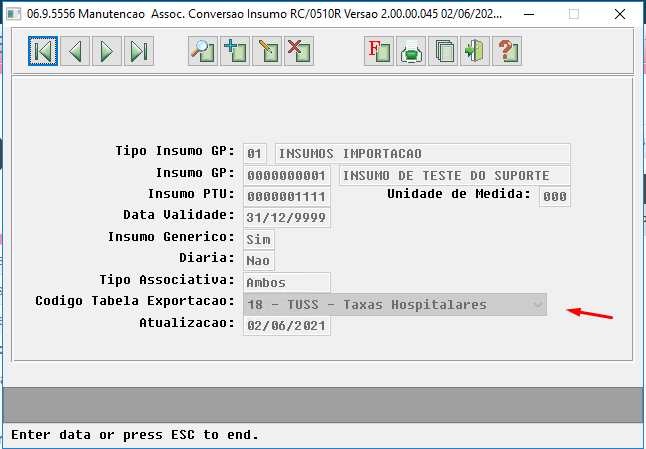Click the red F function icon
The image size is (646, 449).
coord(379,51)
